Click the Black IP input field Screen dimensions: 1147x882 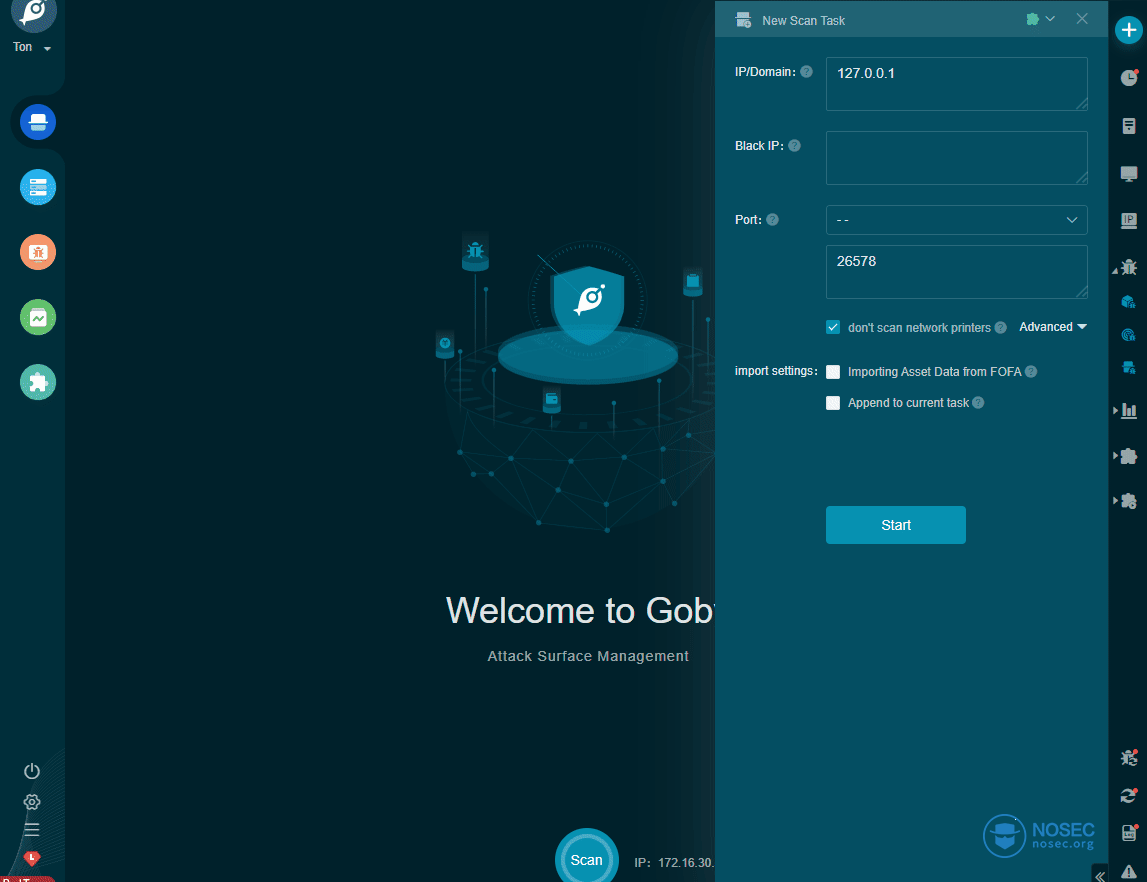click(957, 158)
